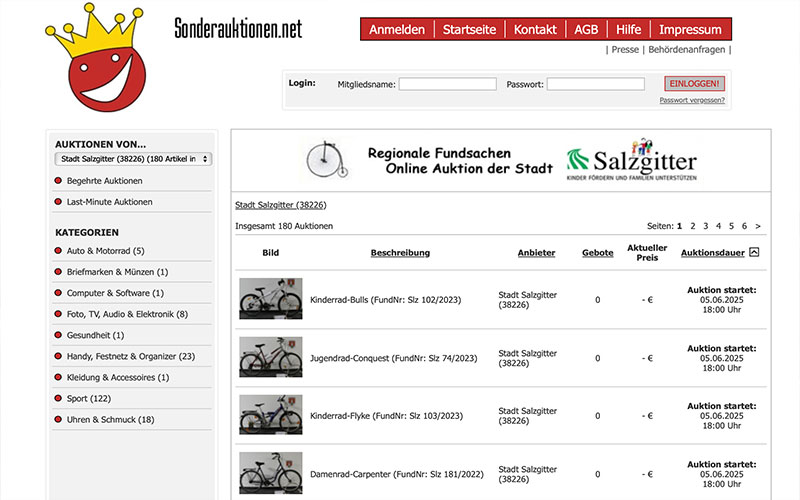The width and height of the screenshot is (800, 500).
Task: Open the Damenrad-Carpenter bike thumbnail
Action: click(x=270, y=473)
